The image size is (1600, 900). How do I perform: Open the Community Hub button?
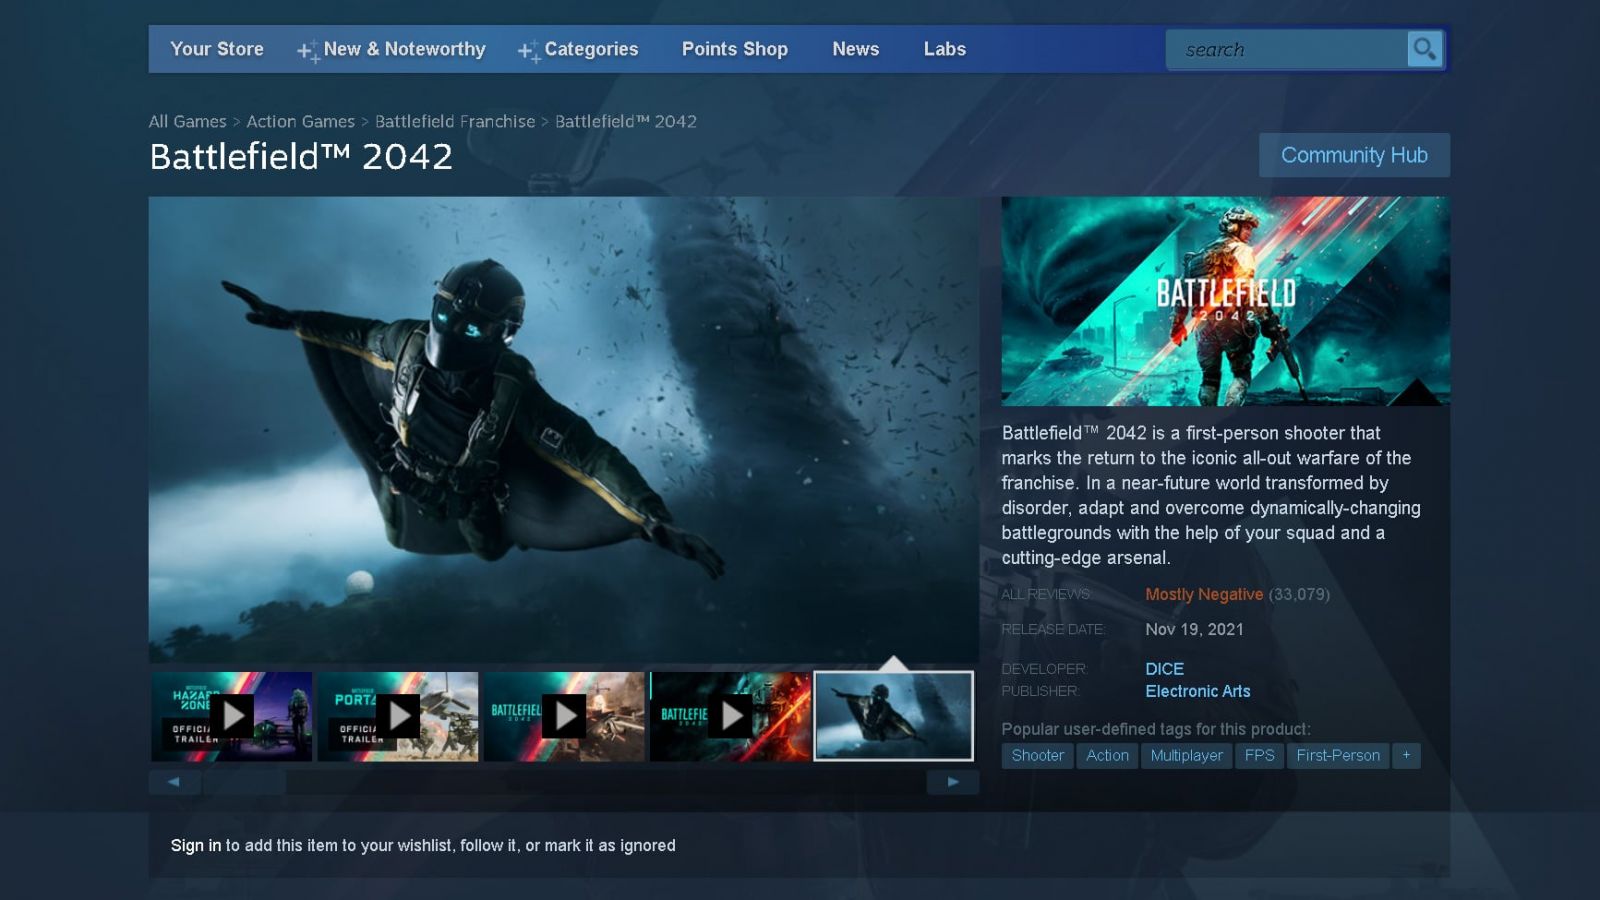(1354, 155)
